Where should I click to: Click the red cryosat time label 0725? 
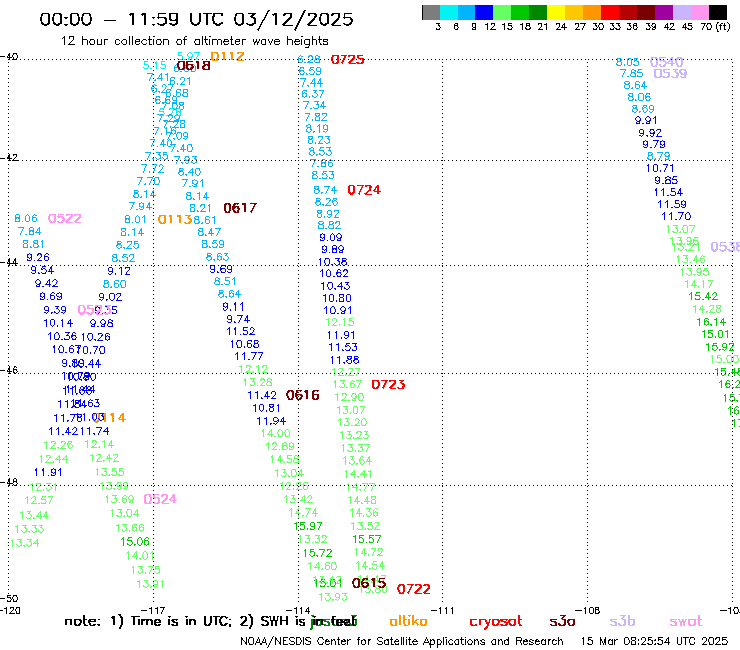(347, 59)
